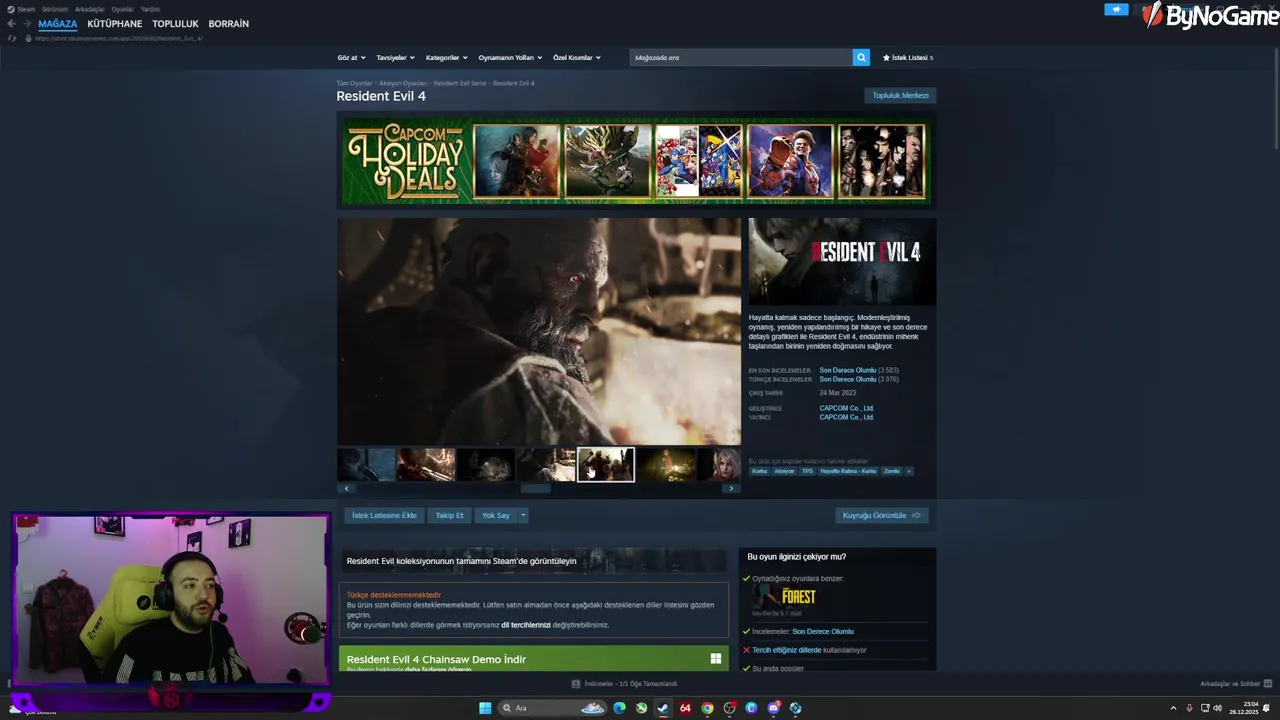Go back with the Steam back arrow
Viewport: 1280px width, 720px height.
point(11,24)
